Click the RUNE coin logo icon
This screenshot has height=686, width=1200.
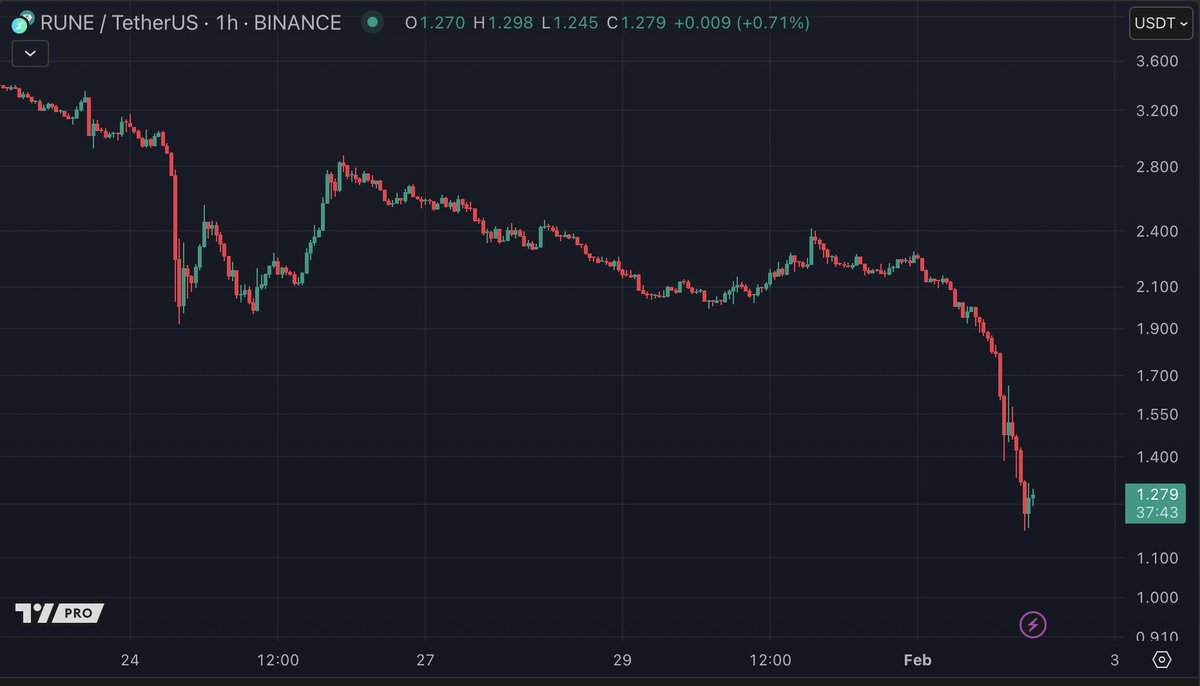[22, 22]
